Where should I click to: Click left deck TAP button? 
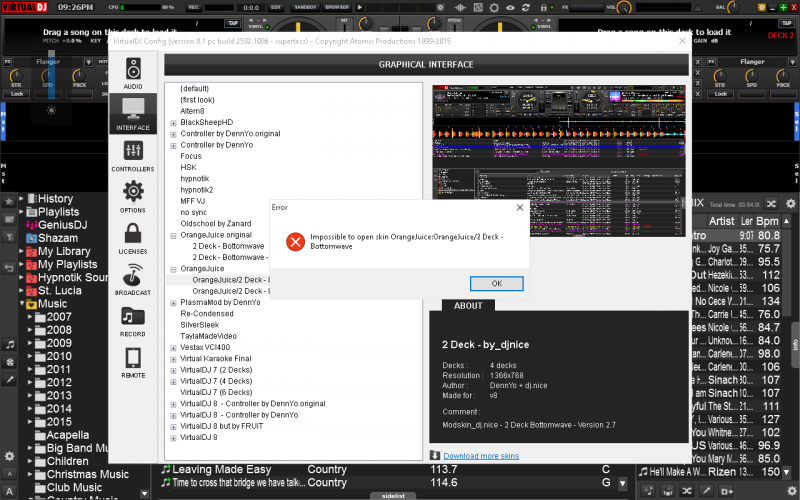pos(233,23)
